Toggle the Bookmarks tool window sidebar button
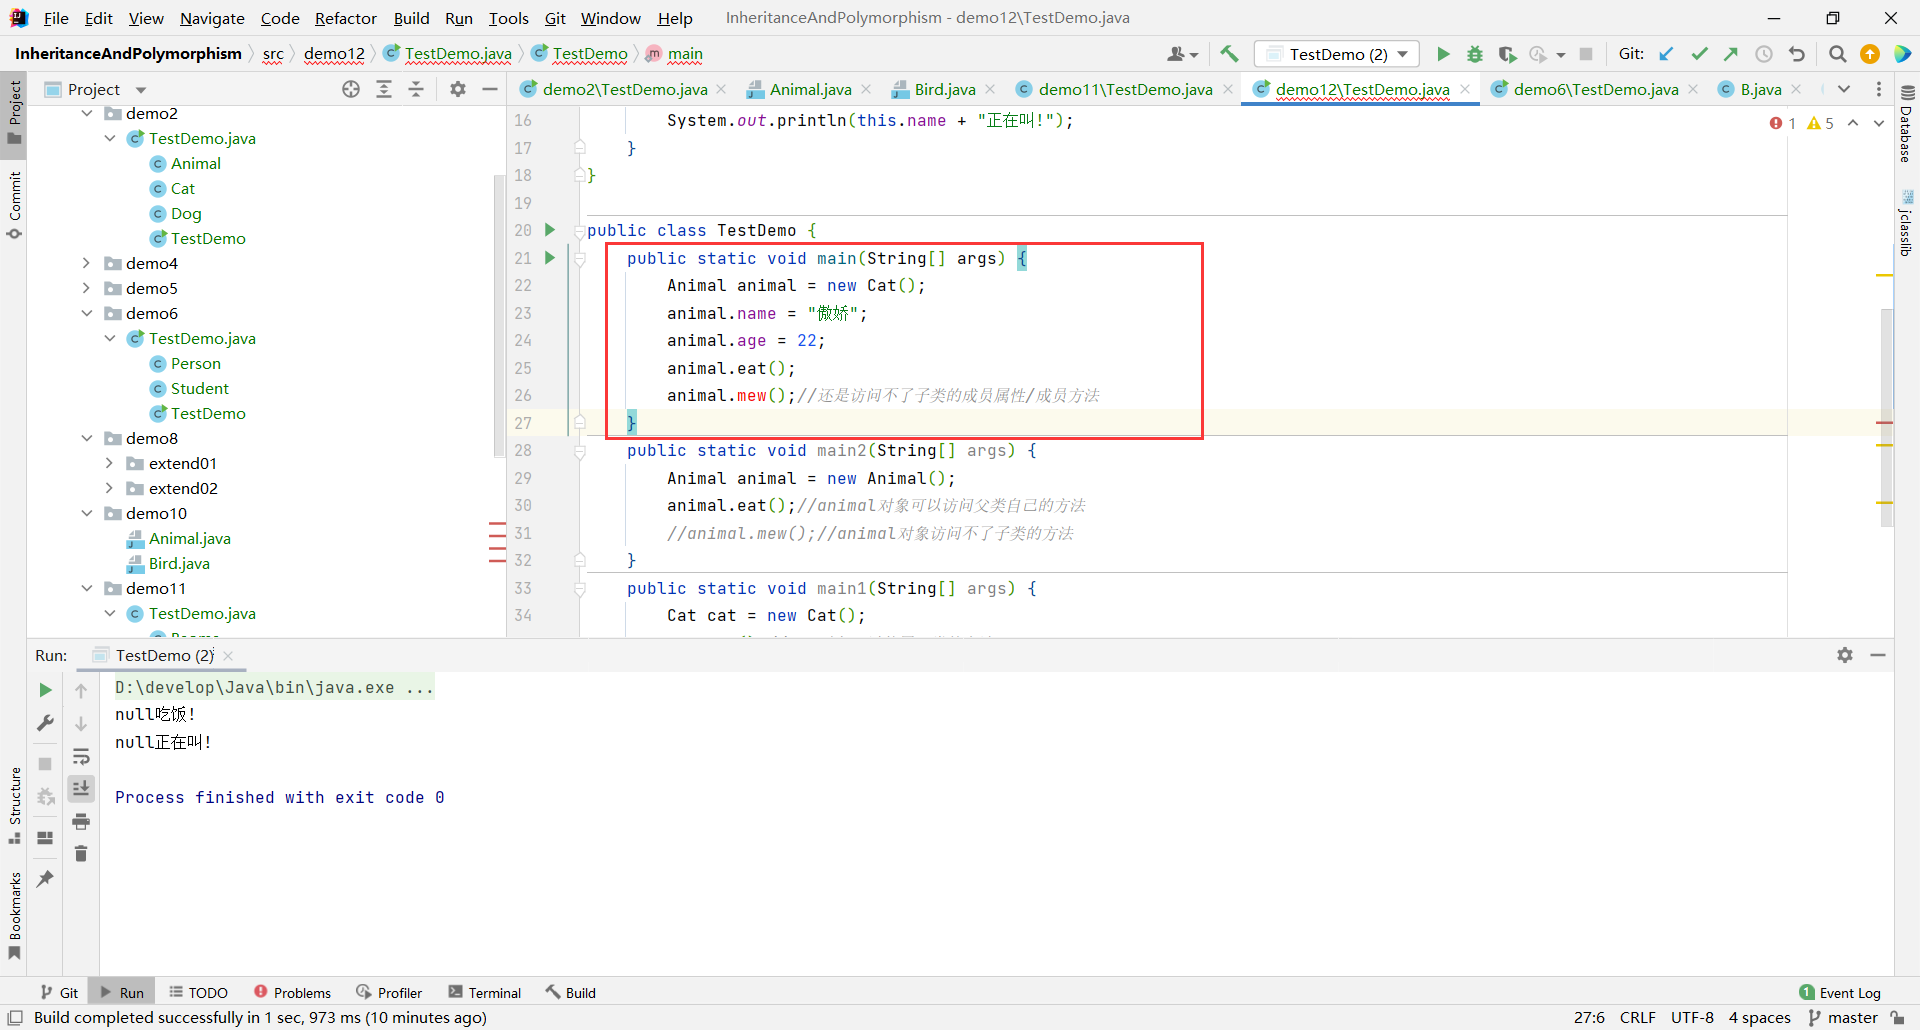The width and height of the screenshot is (1920, 1030). (x=14, y=915)
